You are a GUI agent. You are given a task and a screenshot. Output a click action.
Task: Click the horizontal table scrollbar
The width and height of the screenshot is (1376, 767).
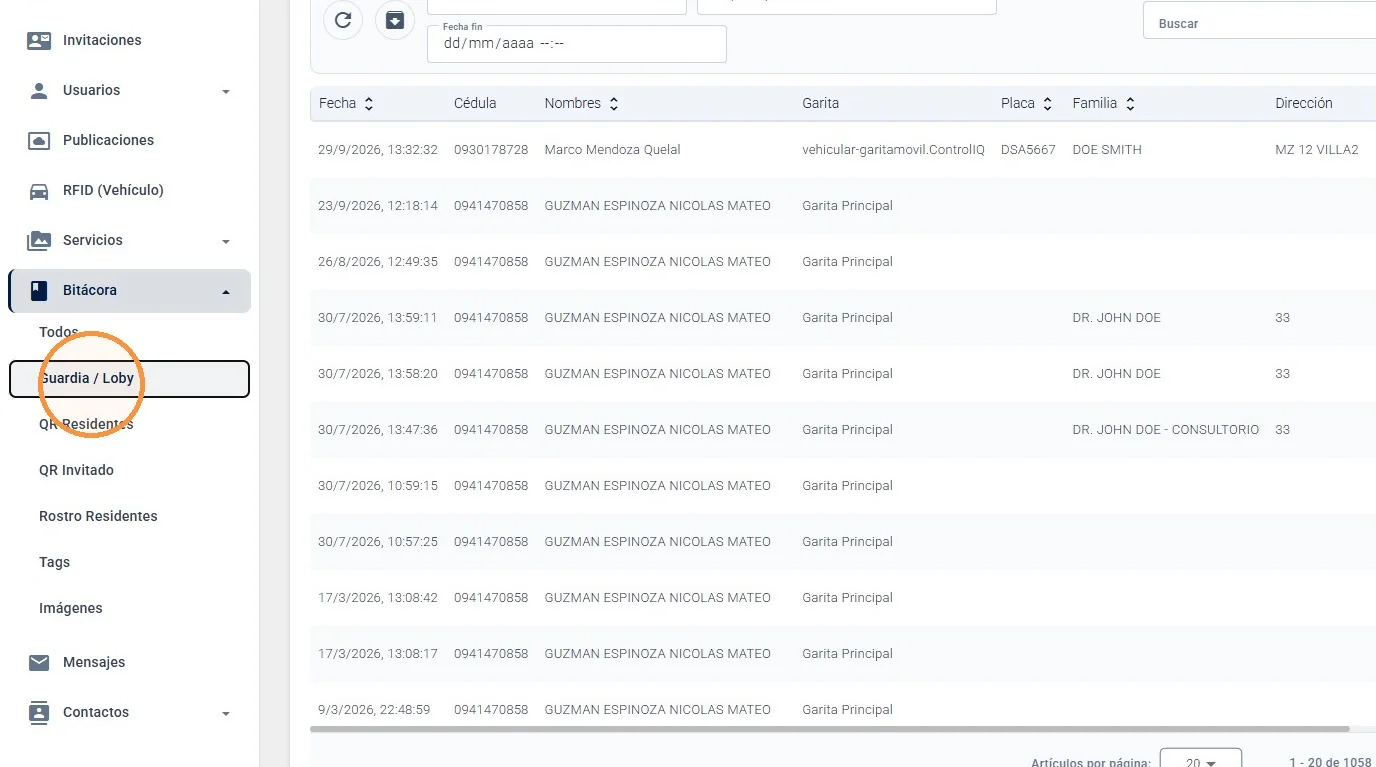pos(830,729)
